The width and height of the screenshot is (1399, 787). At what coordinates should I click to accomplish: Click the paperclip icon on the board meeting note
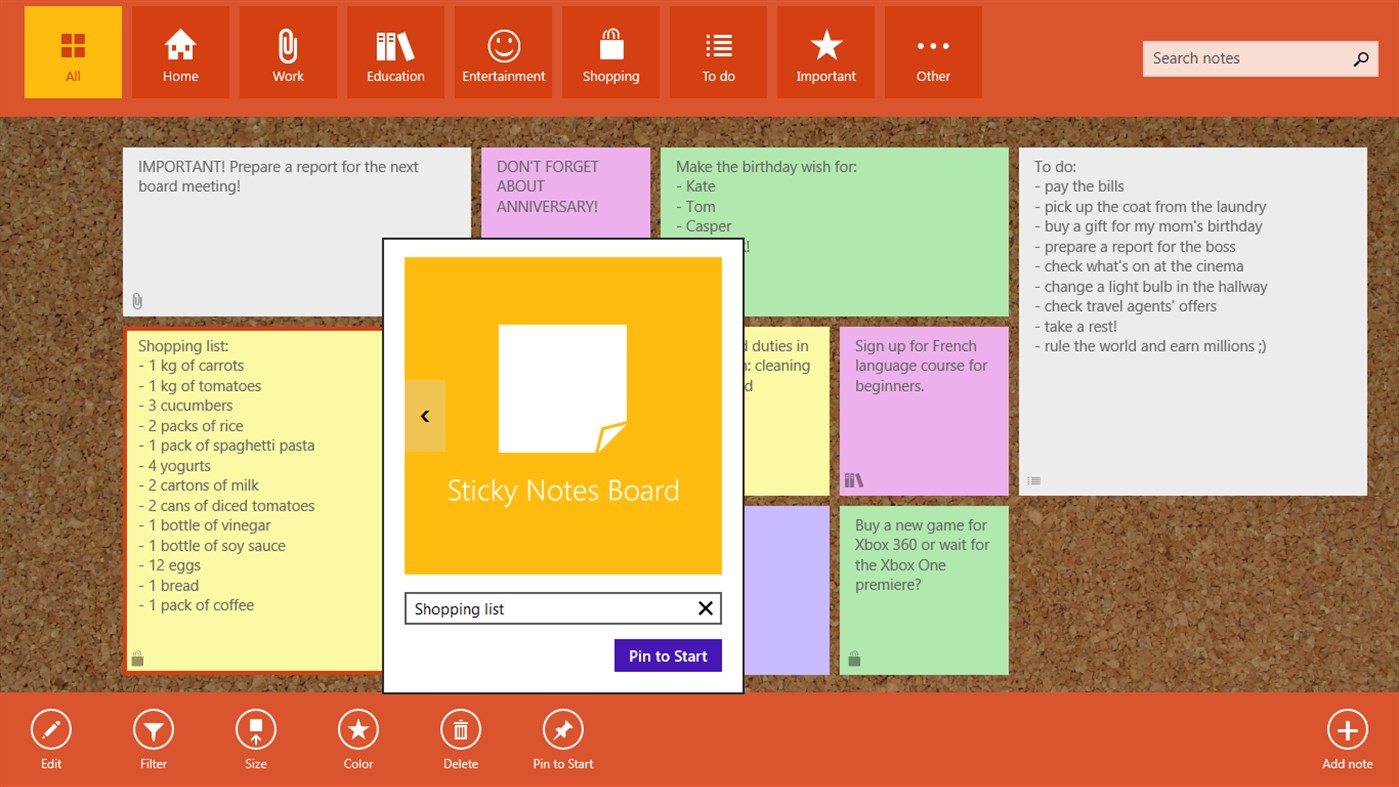pos(137,300)
